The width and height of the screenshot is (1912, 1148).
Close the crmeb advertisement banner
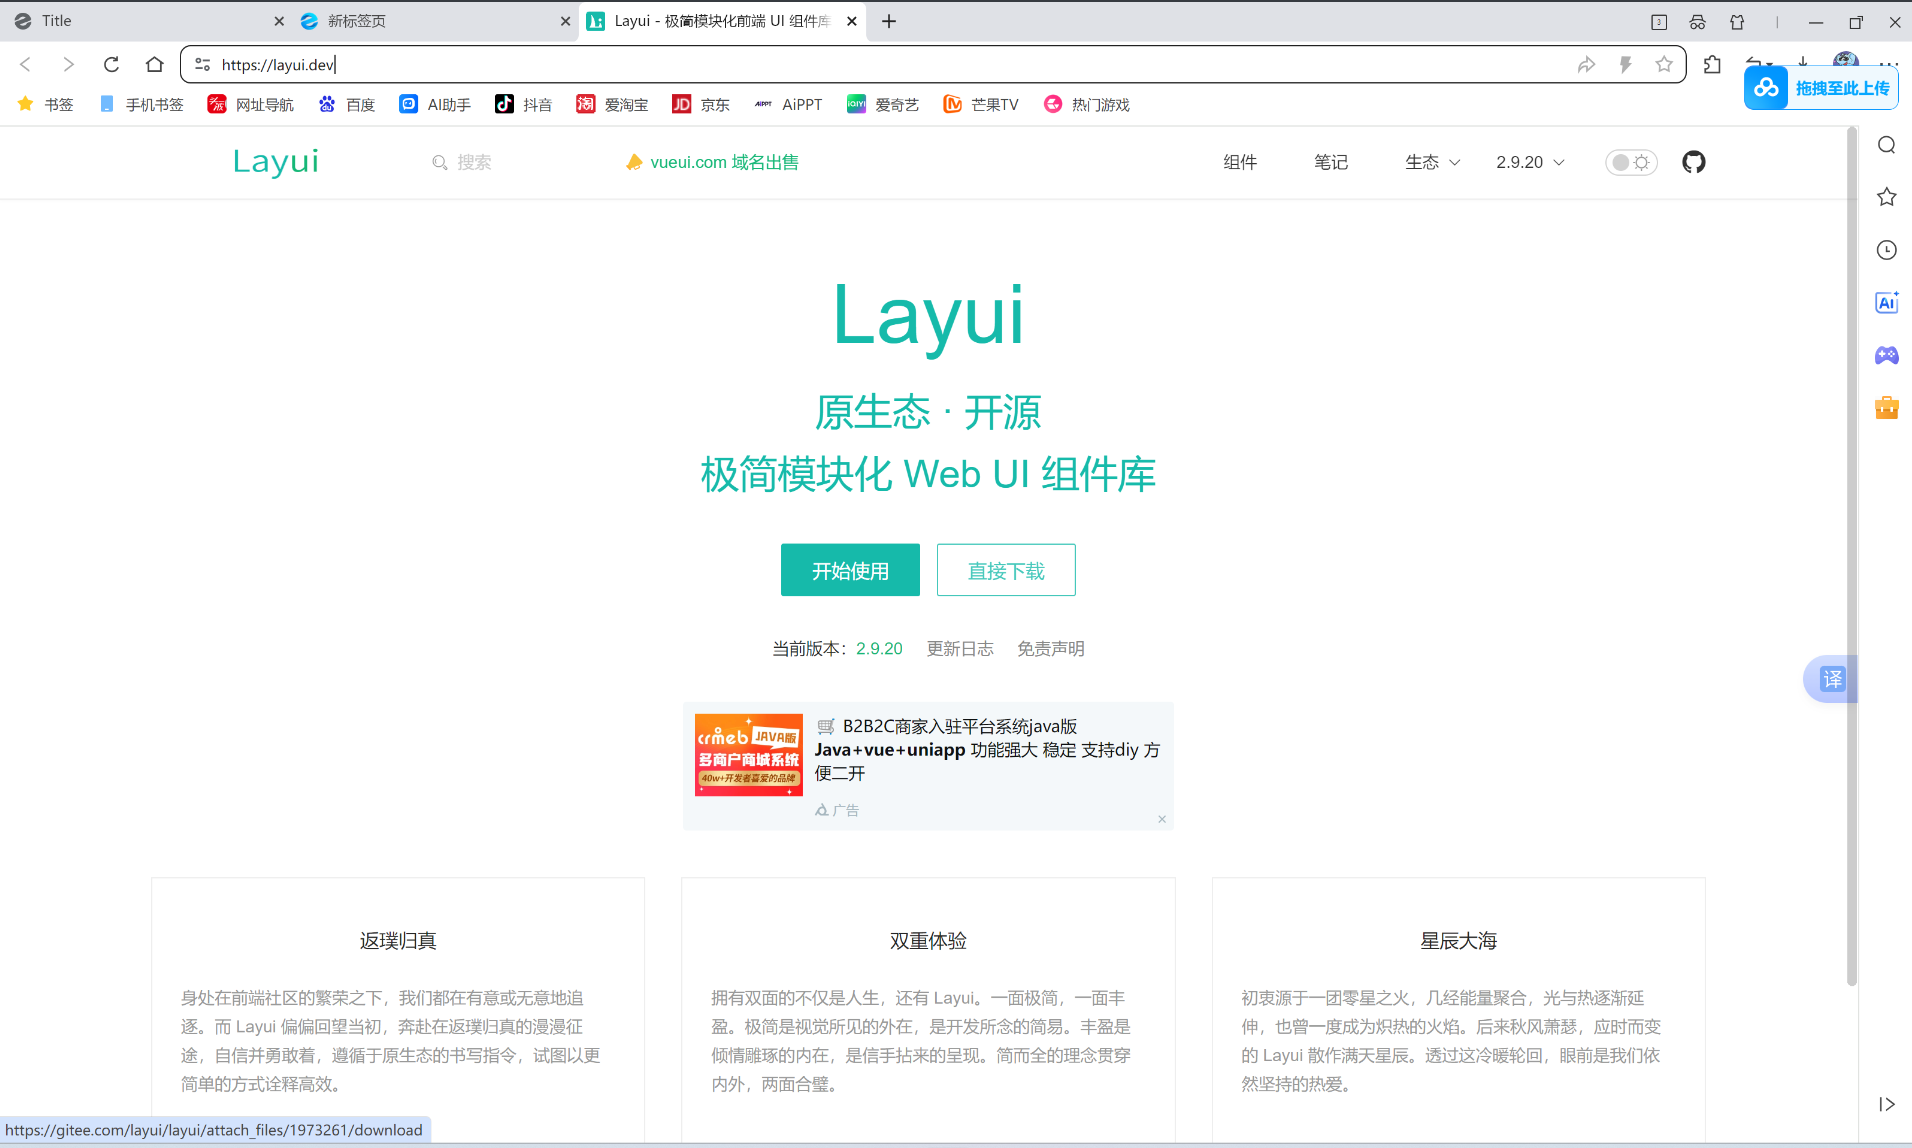(1162, 819)
